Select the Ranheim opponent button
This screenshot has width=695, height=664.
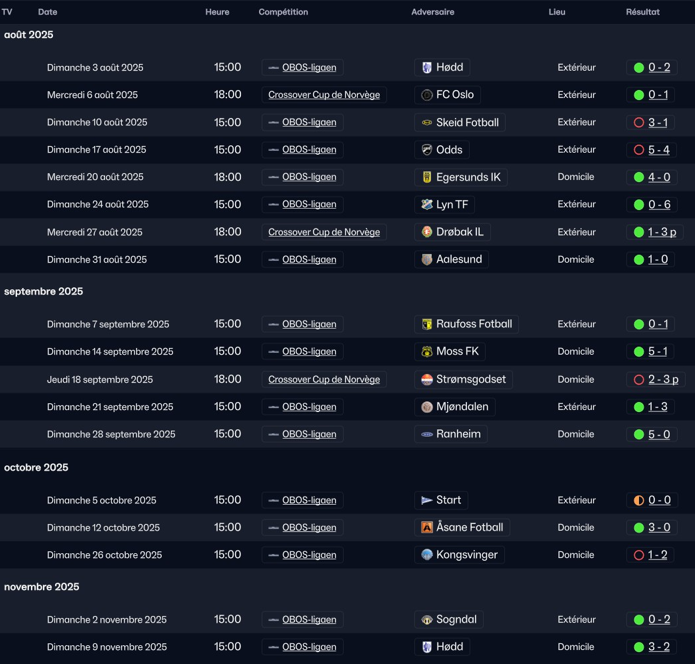(x=450, y=435)
